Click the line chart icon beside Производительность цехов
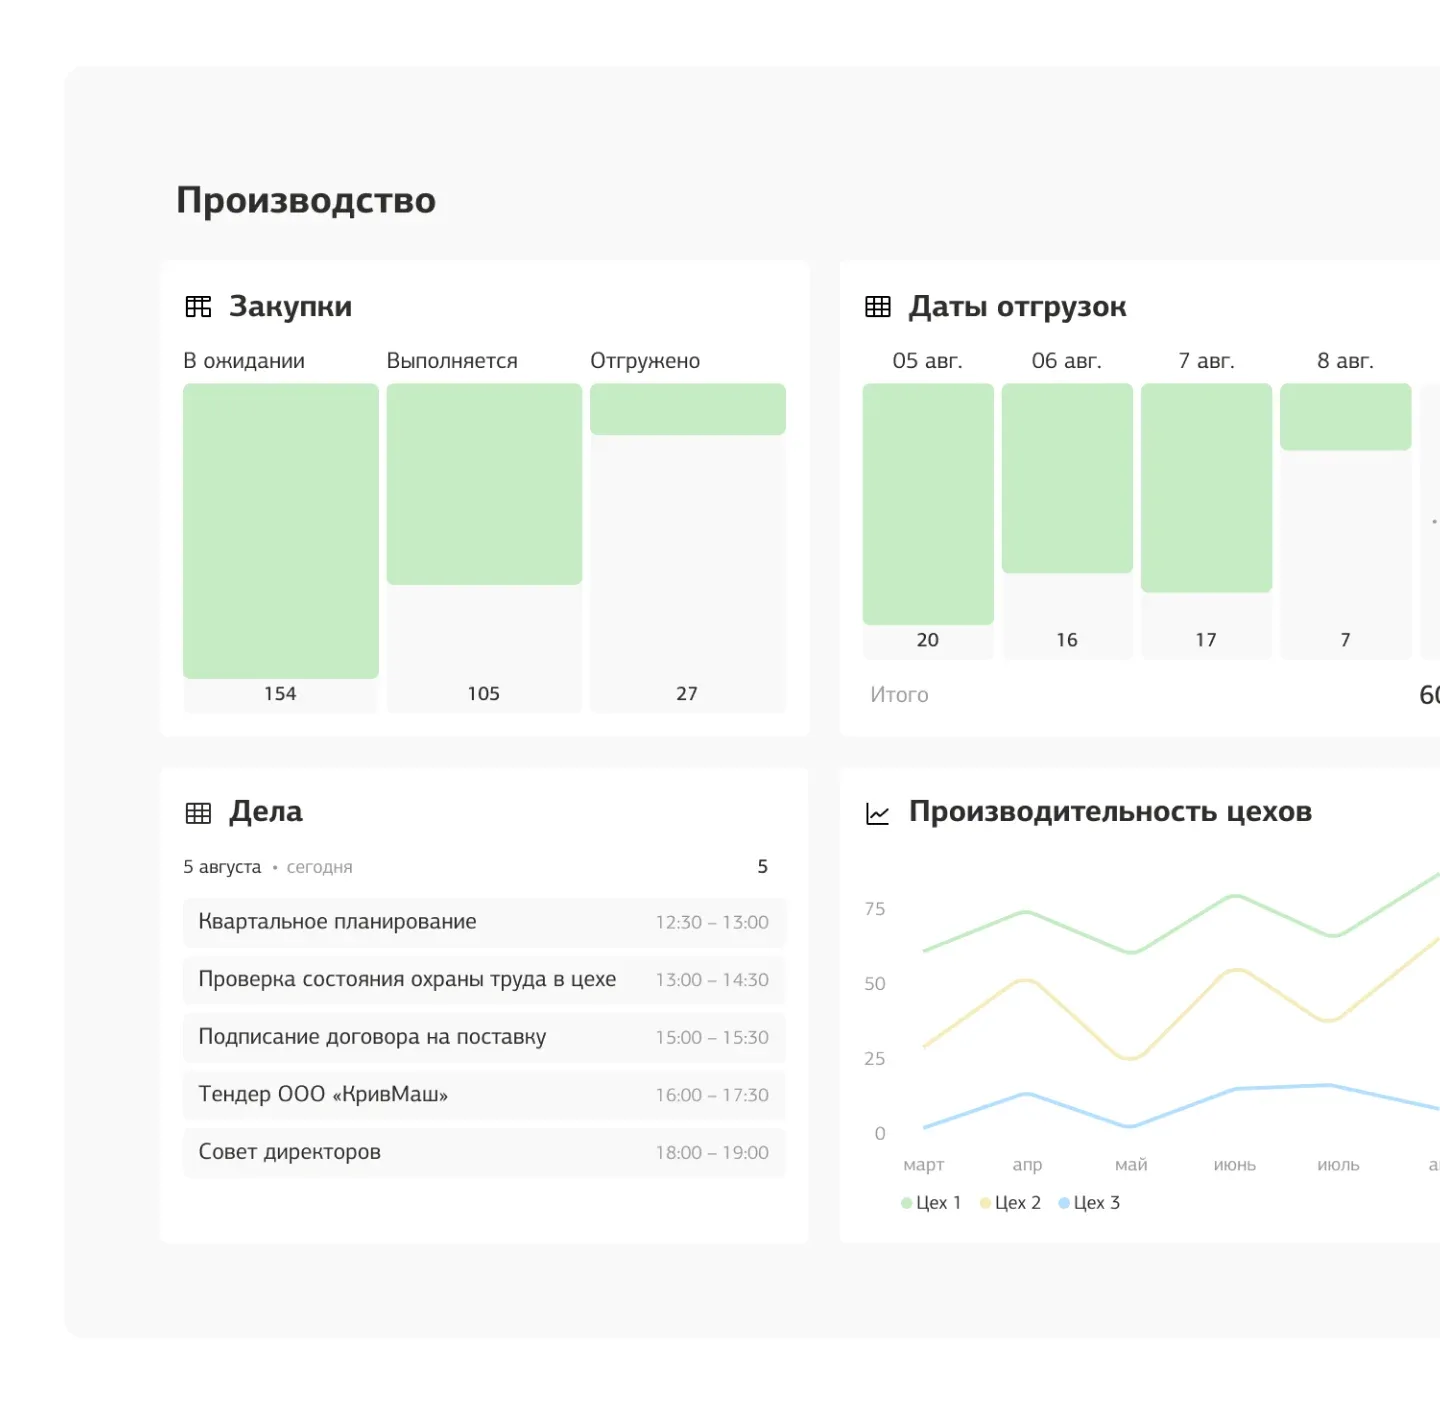1440x1404 pixels. [x=877, y=814]
